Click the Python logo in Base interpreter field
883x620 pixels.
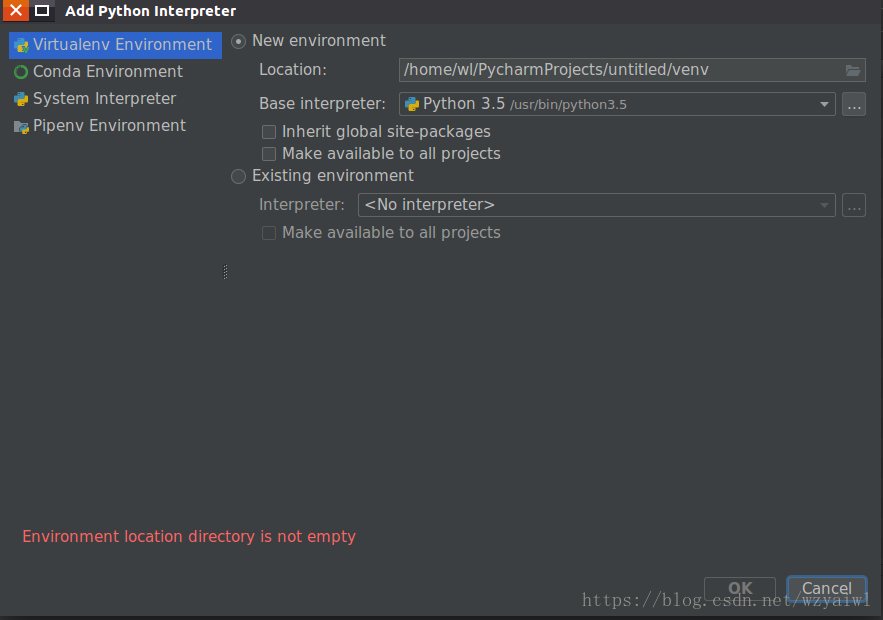pyautogui.click(x=412, y=104)
